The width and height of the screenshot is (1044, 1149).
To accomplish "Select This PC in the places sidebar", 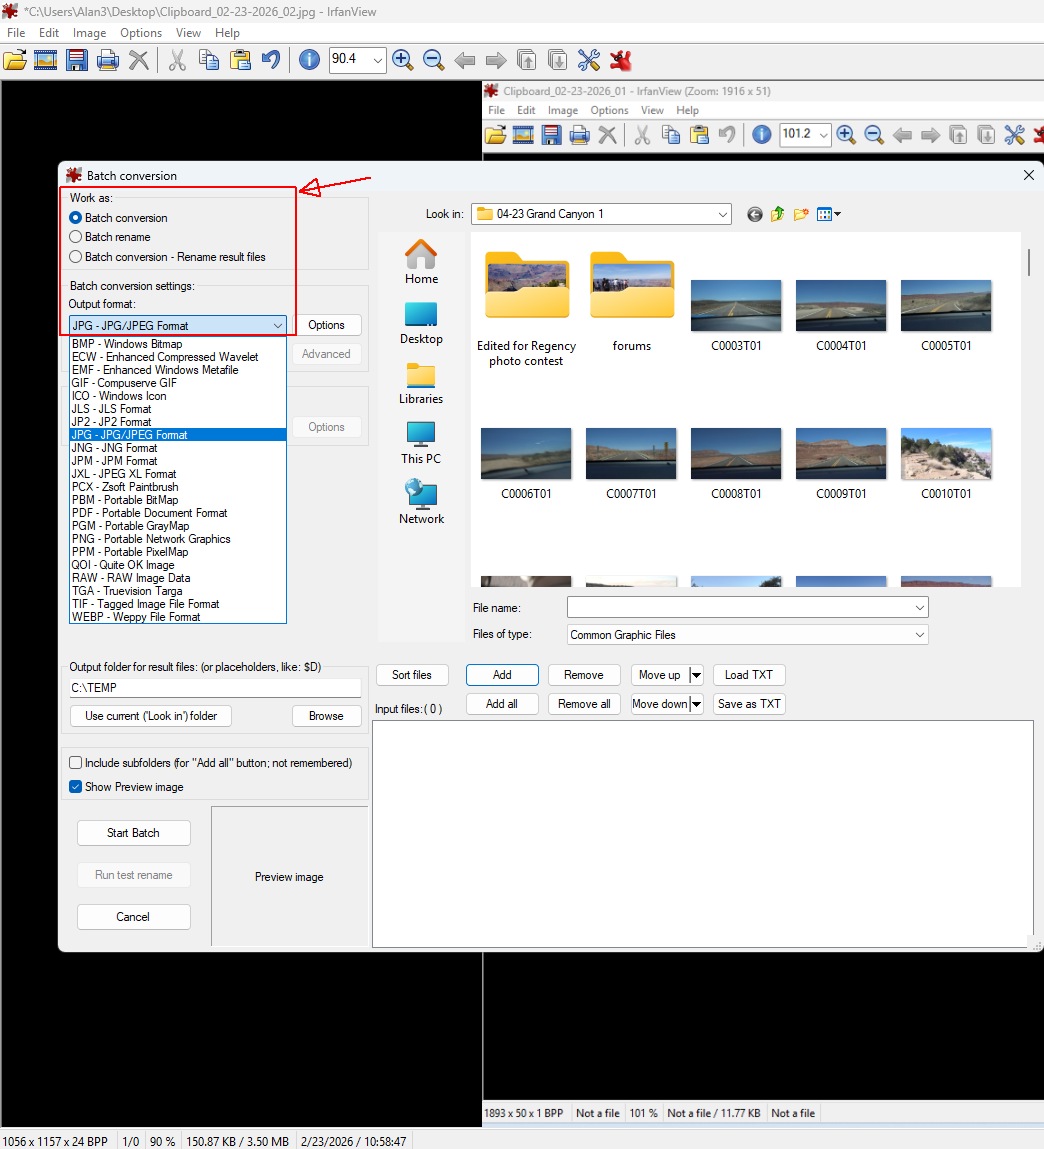I will point(421,442).
